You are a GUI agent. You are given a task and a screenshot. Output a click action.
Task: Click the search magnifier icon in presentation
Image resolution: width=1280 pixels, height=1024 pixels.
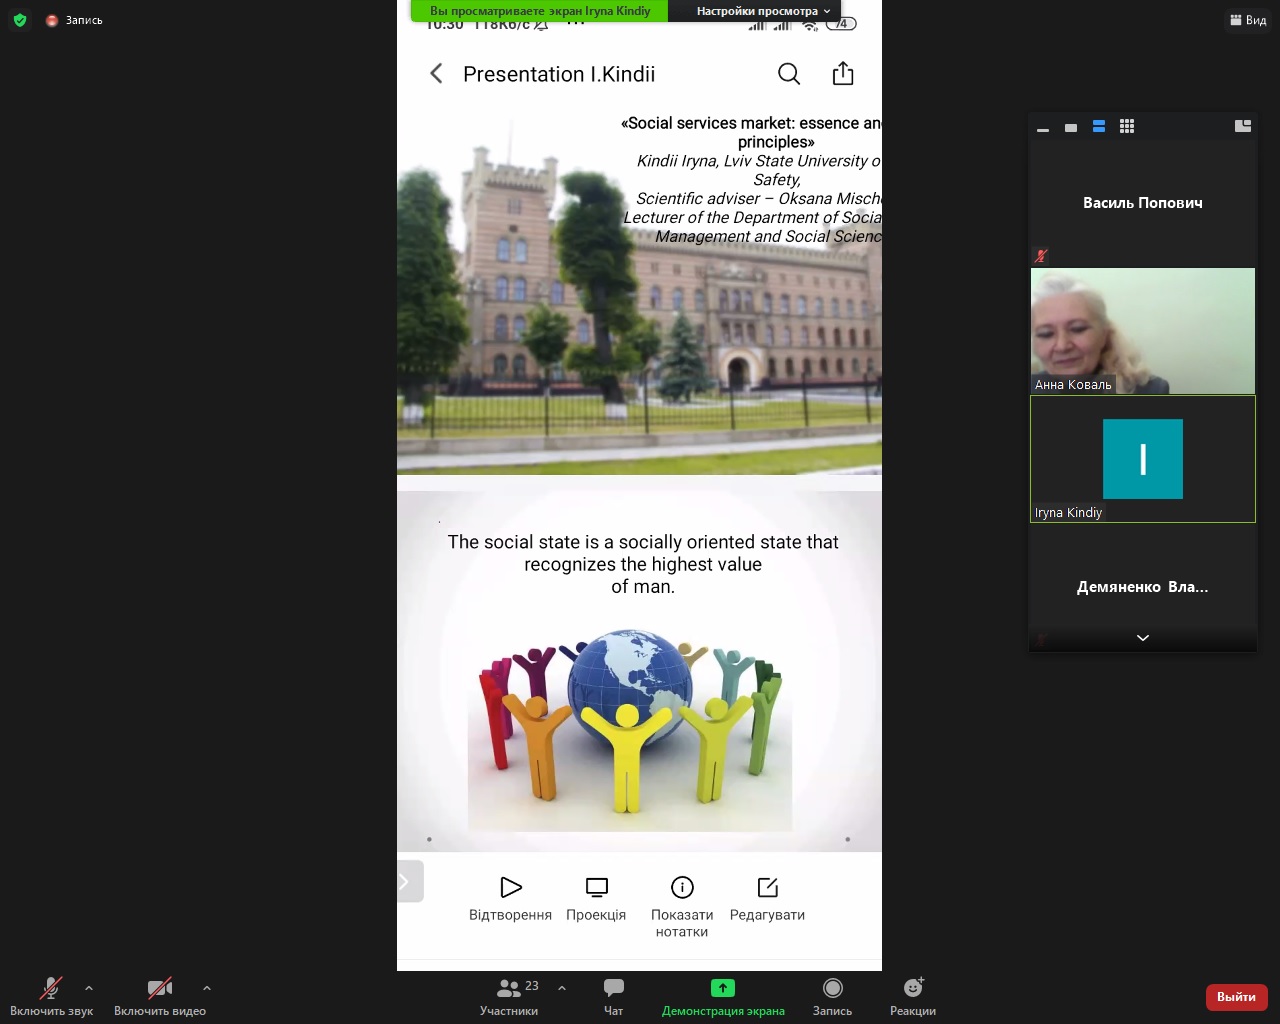789,74
